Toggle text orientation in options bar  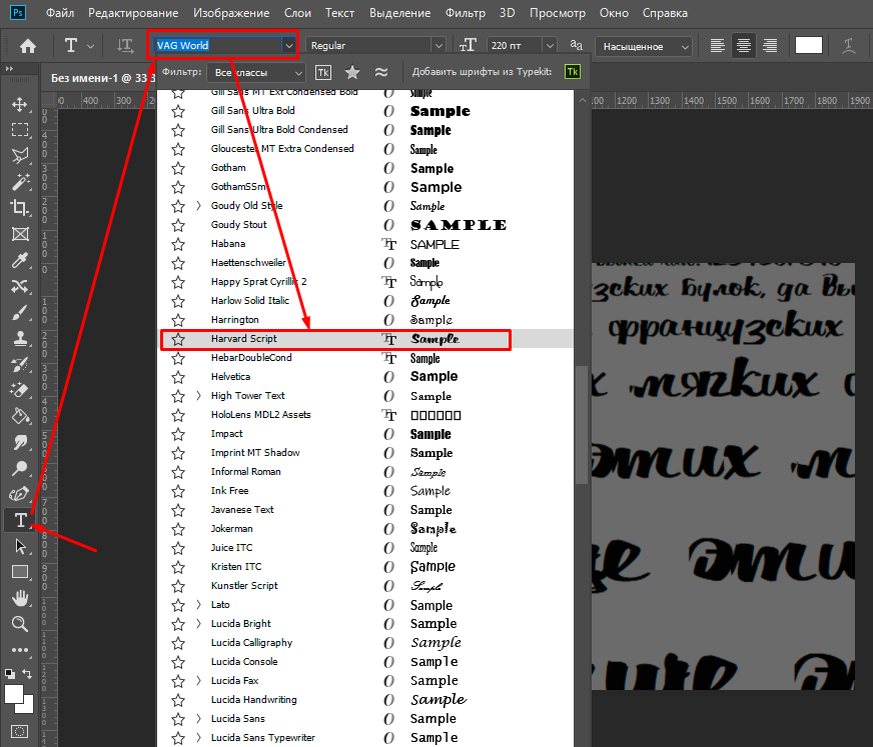pyautogui.click(x=125, y=46)
